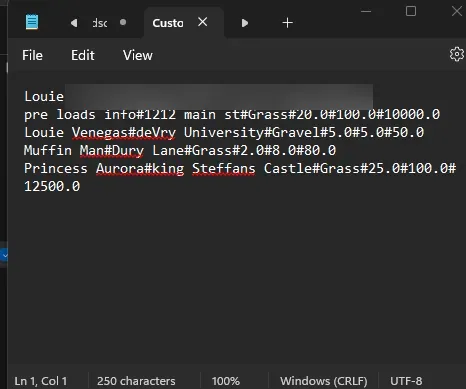Click the 250 characters status entry
The height and width of the screenshot is (389, 466).
[136, 381]
